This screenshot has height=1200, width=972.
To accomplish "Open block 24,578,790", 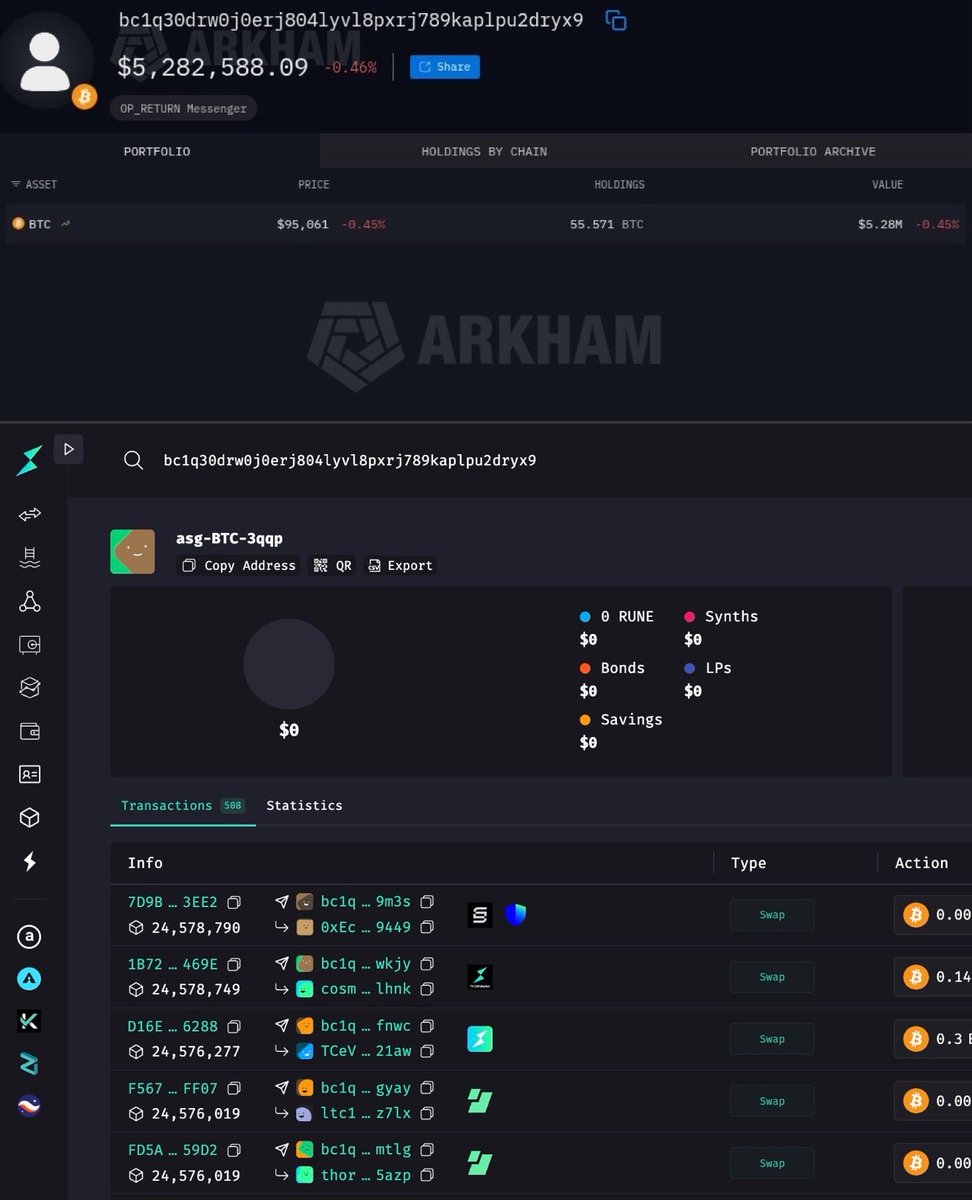I will tap(196, 928).
